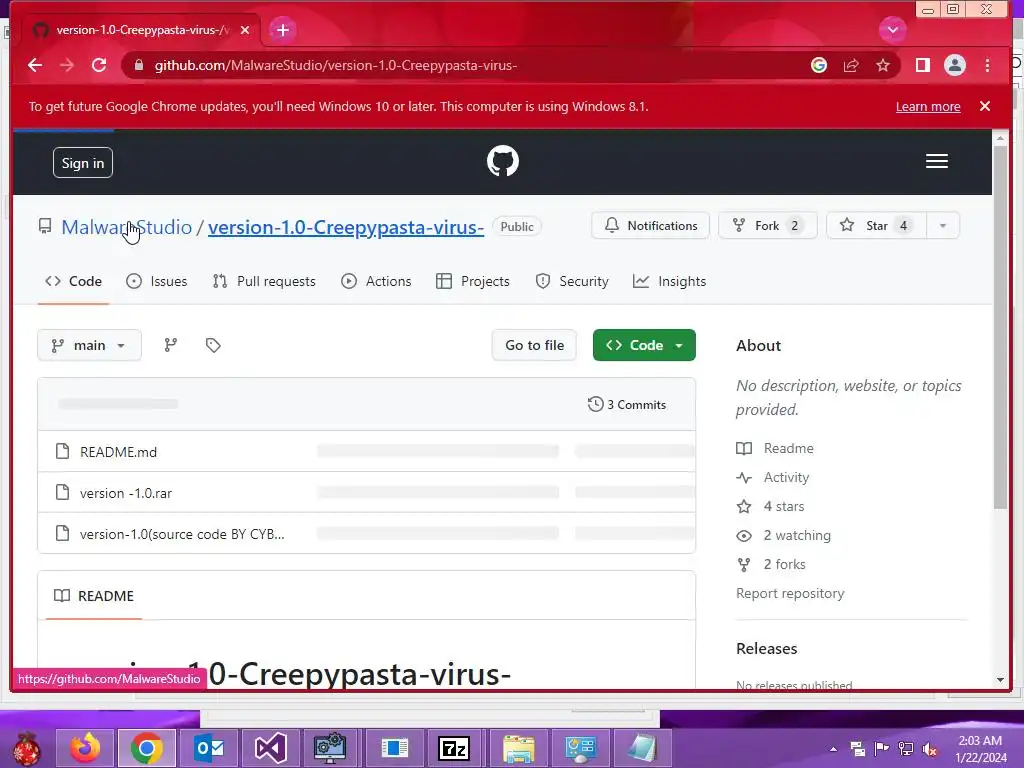Show hidden system tray icons
The image size is (1024, 768).
point(833,750)
